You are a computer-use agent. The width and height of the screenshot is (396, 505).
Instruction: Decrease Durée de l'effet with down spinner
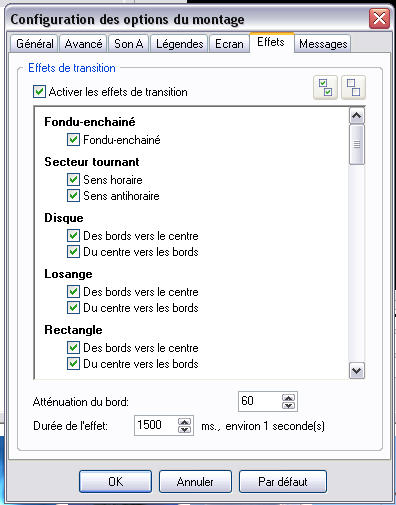[x=184, y=430]
